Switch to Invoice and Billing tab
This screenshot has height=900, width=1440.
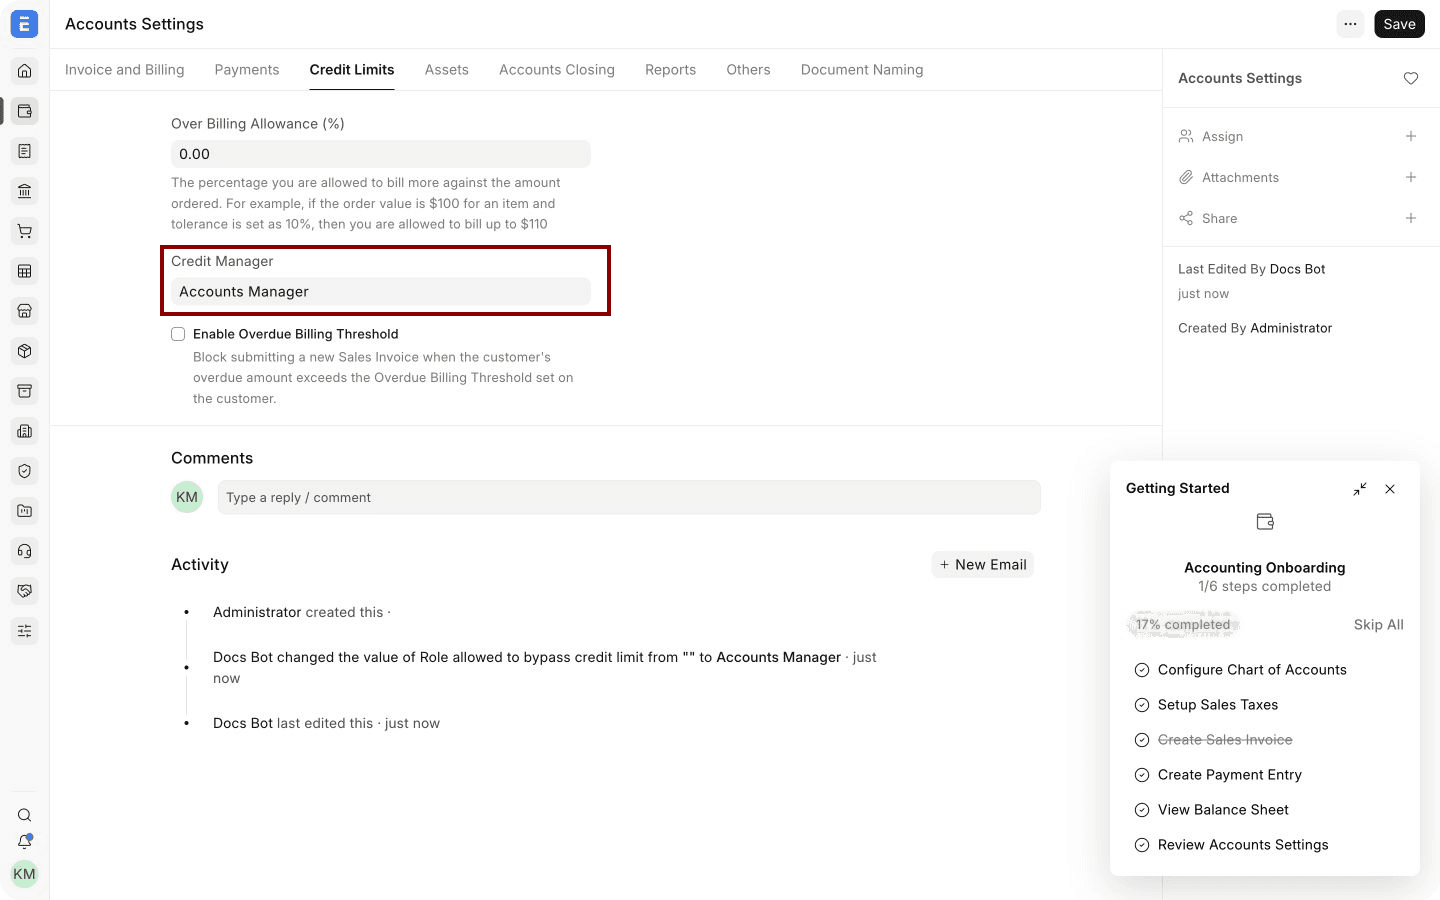click(x=125, y=70)
